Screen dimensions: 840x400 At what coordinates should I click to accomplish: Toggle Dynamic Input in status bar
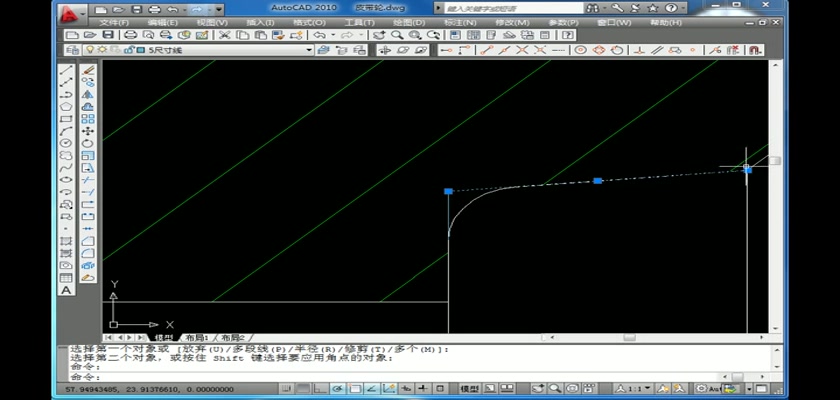[x=406, y=388]
